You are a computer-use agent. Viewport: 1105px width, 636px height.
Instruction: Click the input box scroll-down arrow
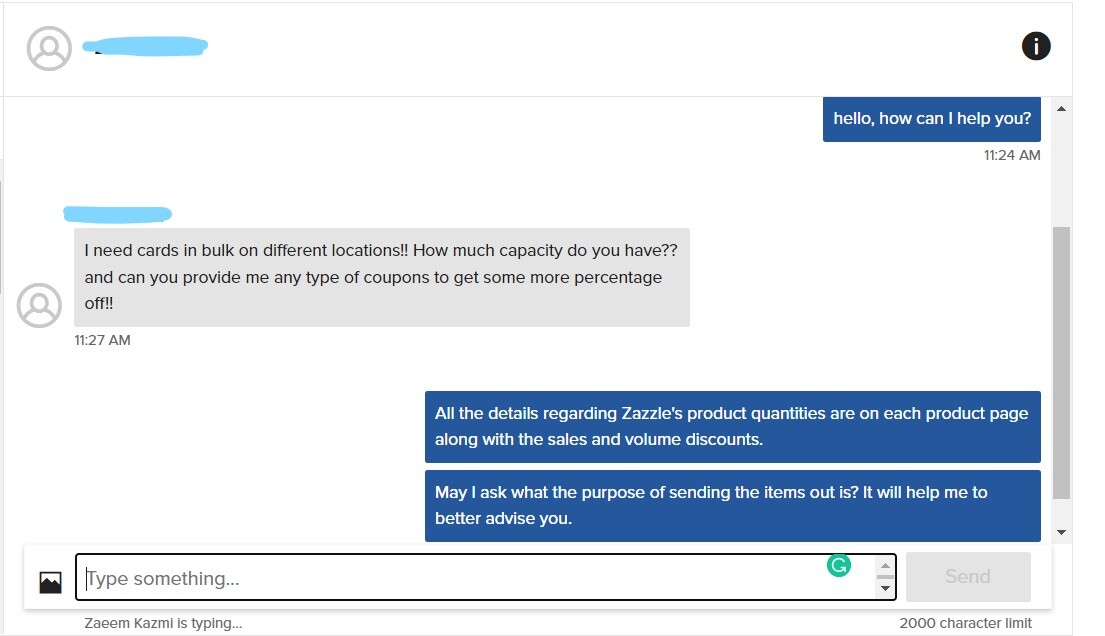click(x=885, y=588)
